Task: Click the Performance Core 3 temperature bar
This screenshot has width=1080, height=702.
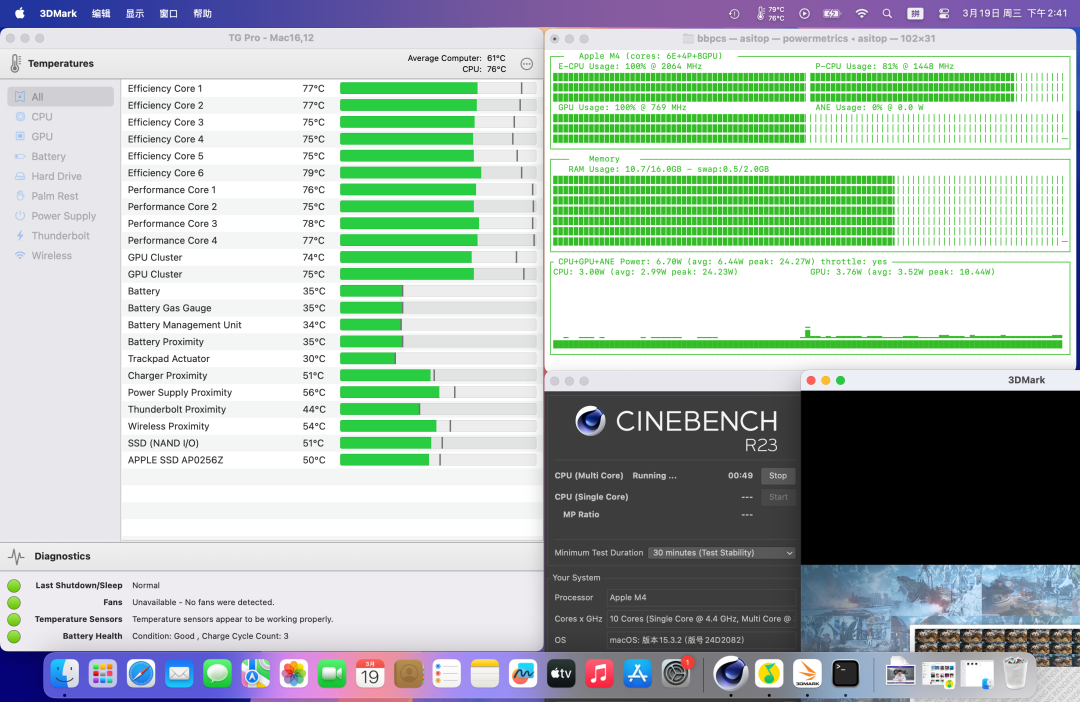Action: coord(438,224)
